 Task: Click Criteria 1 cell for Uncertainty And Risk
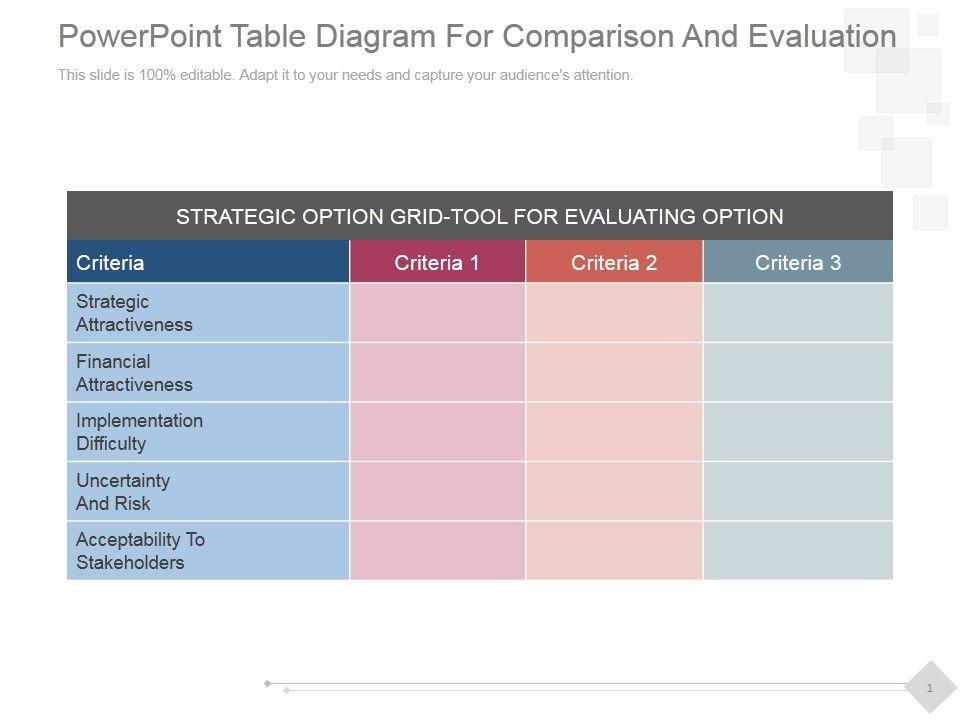[437, 492]
